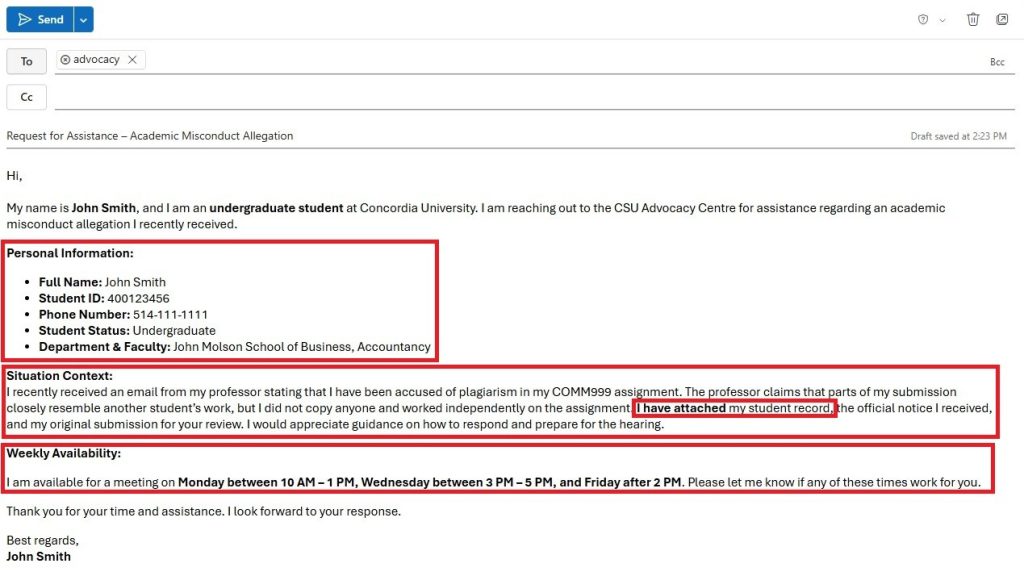Click the bold 'I have attached' text
Image resolution: width=1024 pixels, height=576 pixels.
click(x=681, y=408)
